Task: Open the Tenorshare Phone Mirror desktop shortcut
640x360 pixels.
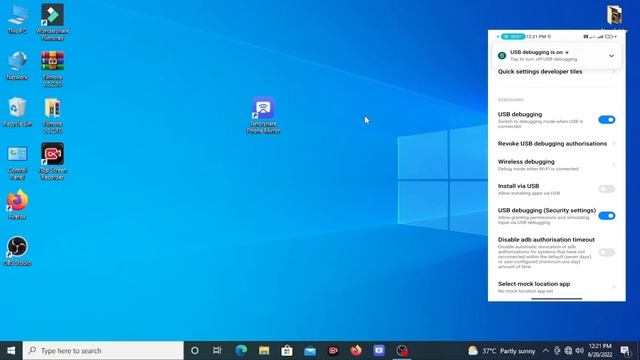Action: [x=263, y=115]
